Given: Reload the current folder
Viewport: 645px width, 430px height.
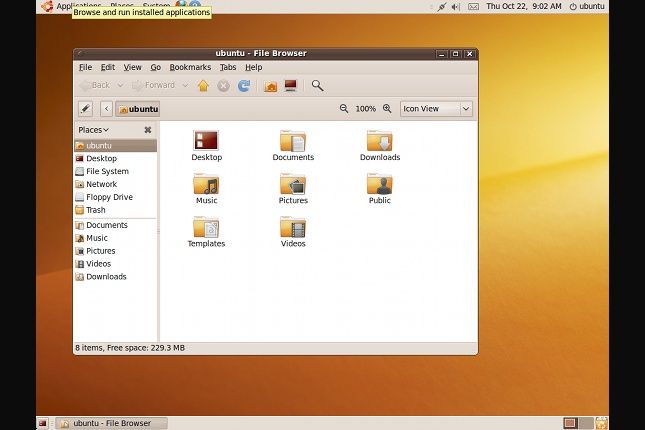Looking at the screenshot, I should [x=244, y=86].
